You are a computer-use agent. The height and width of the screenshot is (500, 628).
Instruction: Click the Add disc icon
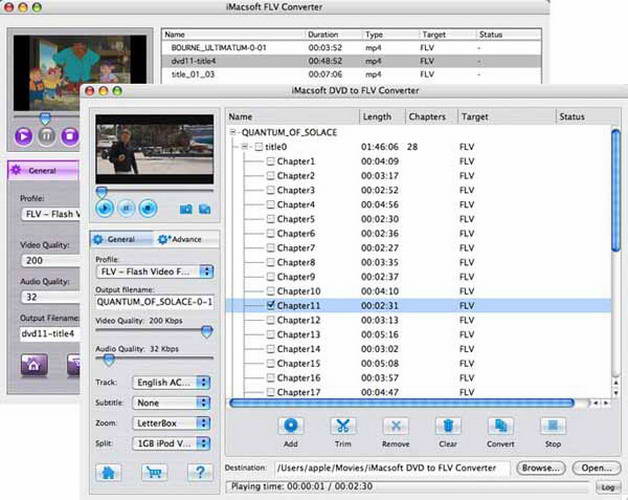pyautogui.click(x=289, y=427)
